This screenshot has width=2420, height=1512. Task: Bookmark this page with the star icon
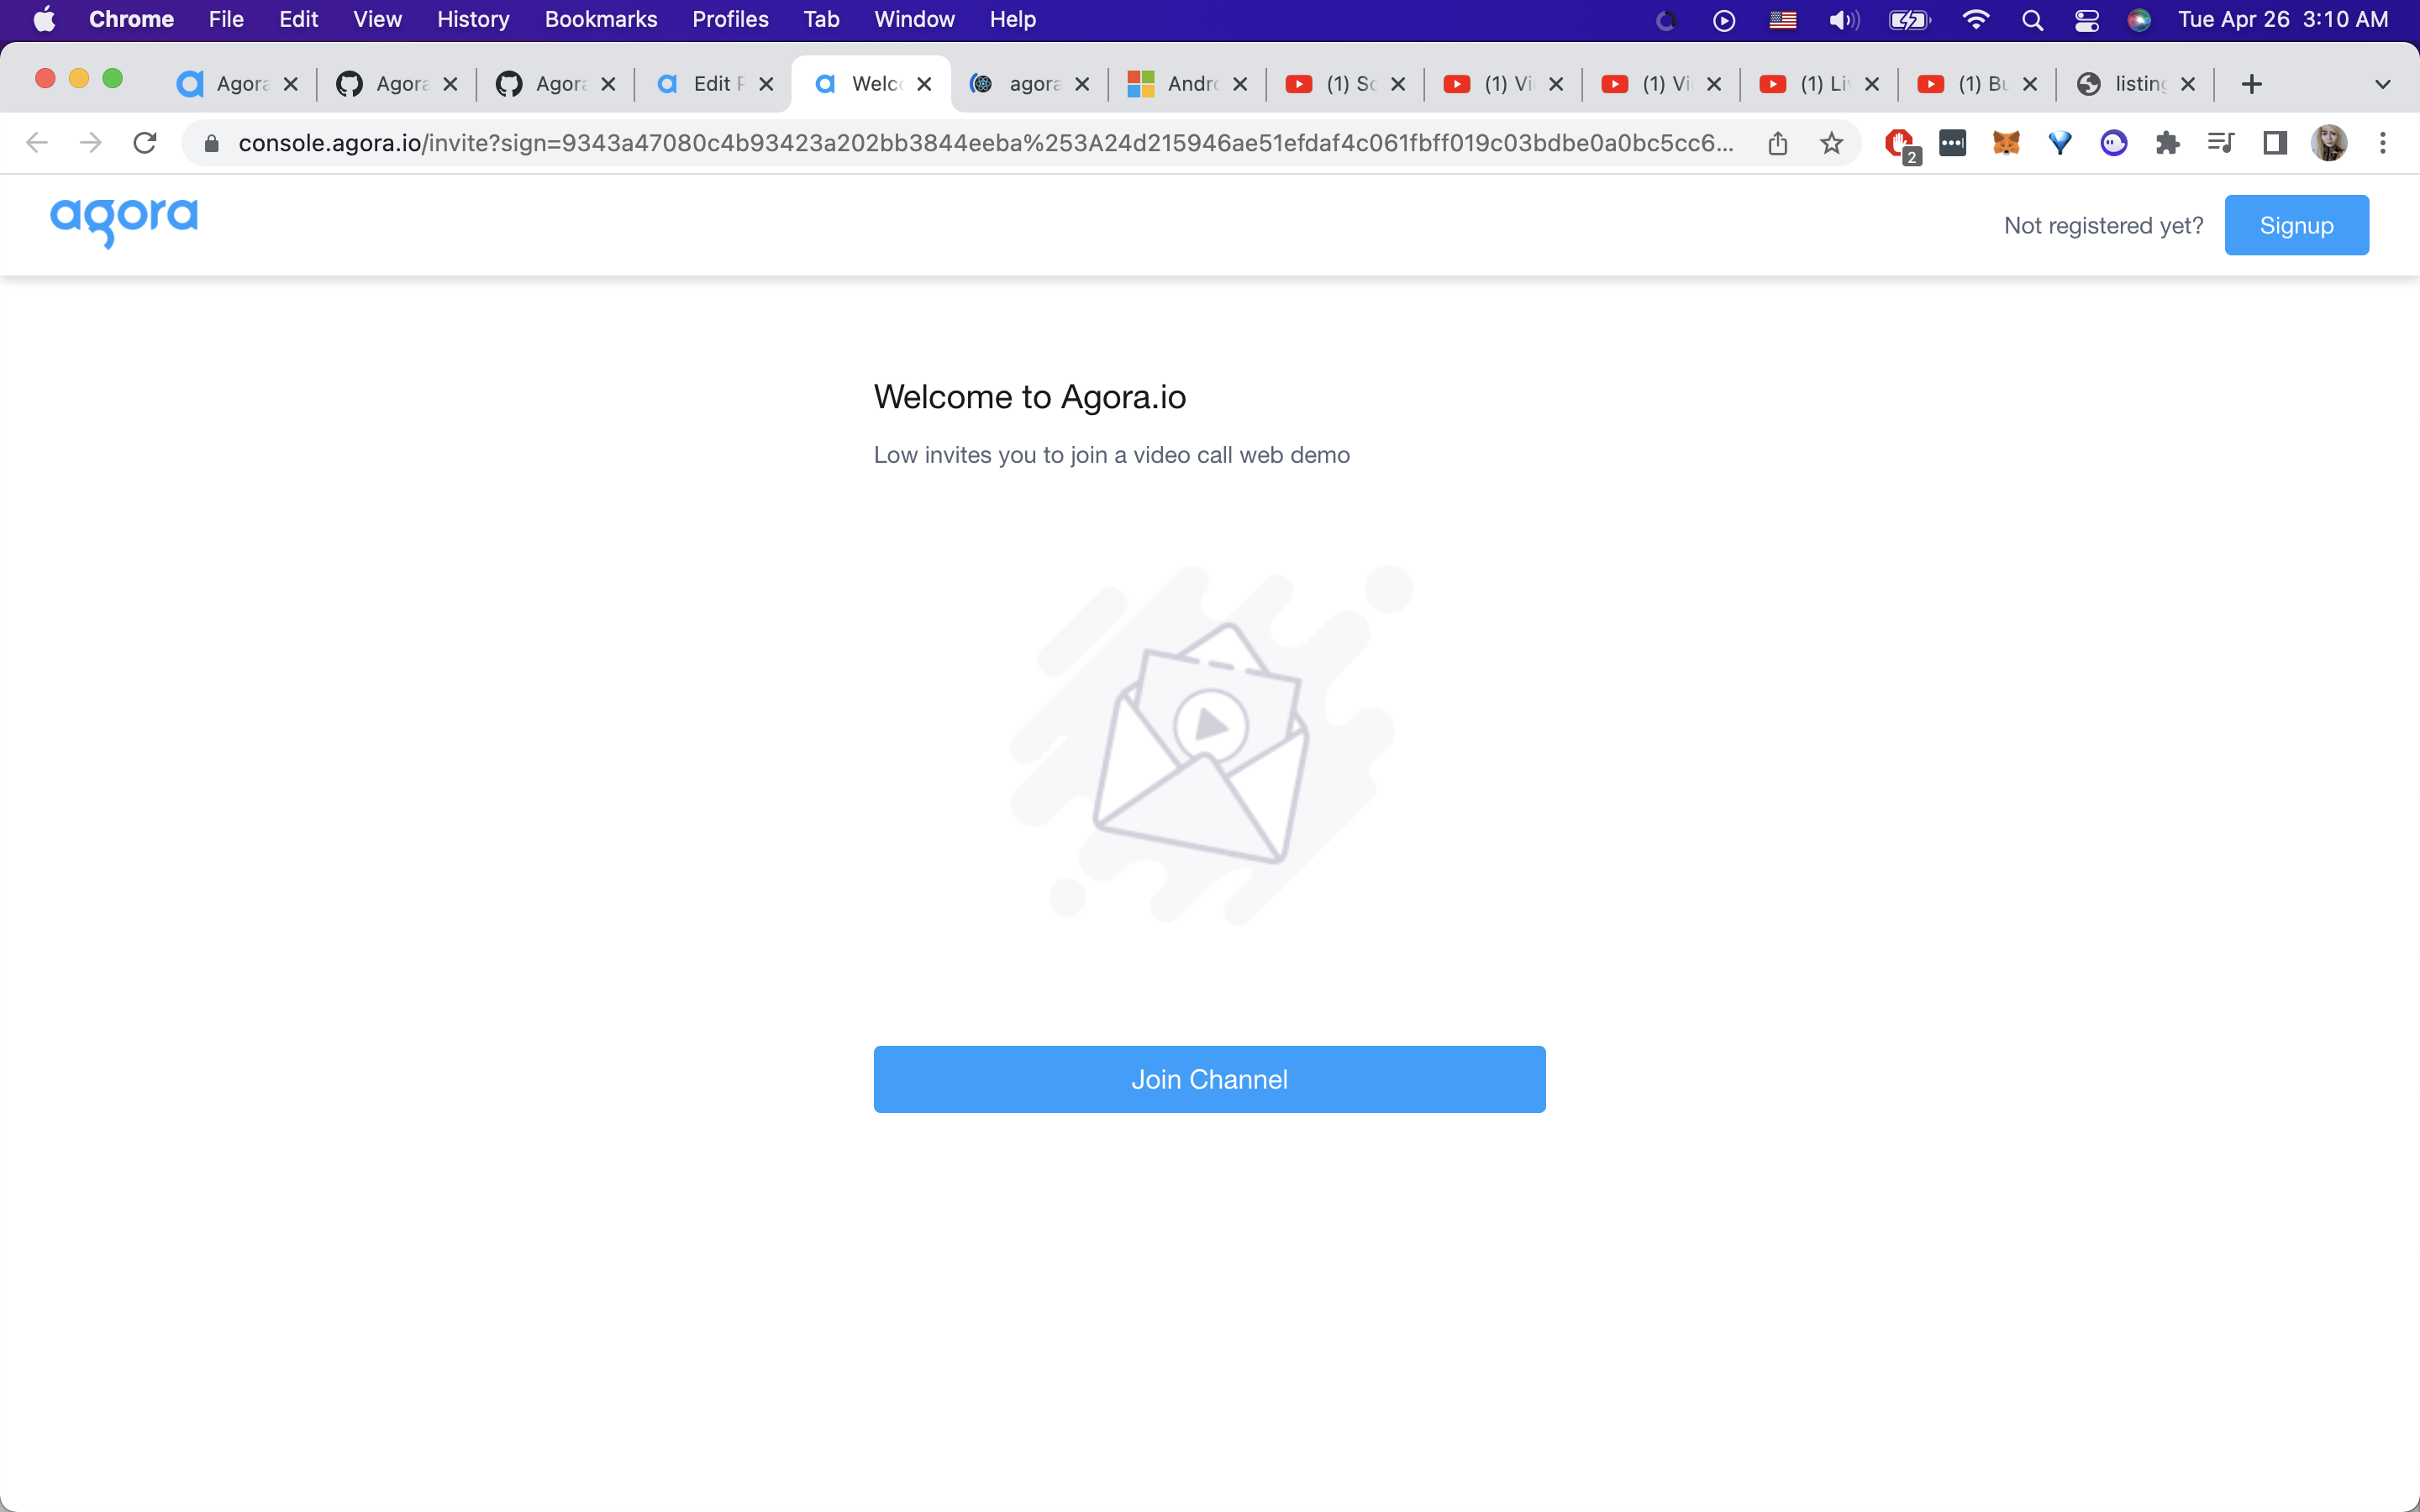point(1831,143)
